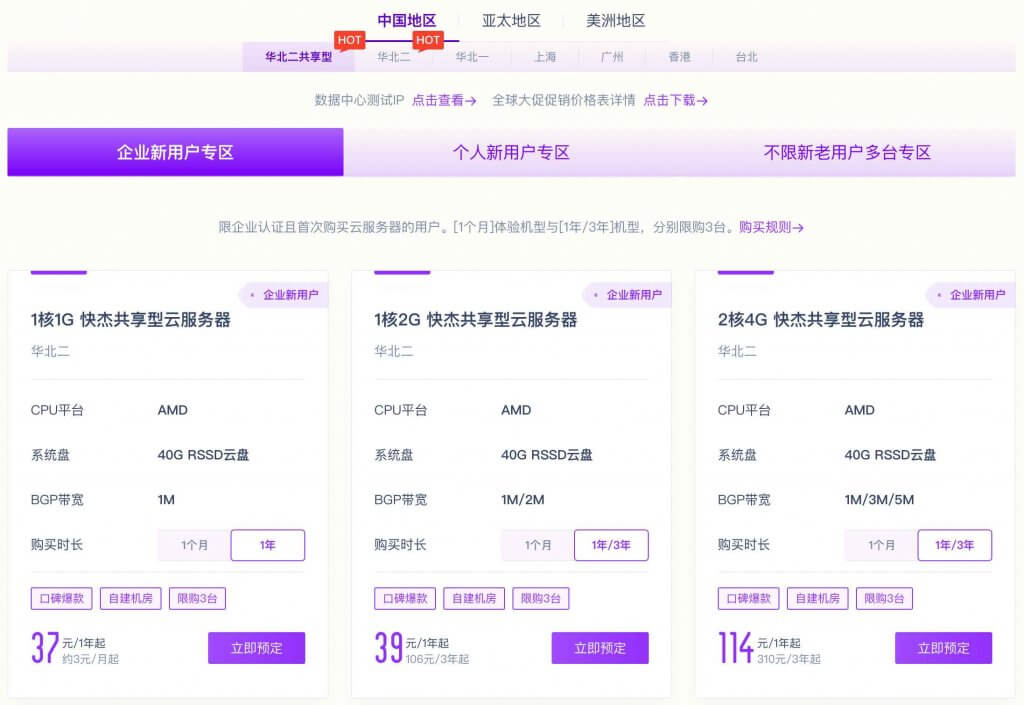Choose the 上海 datacenter tab
1024x705 pixels.
click(545, 57)
